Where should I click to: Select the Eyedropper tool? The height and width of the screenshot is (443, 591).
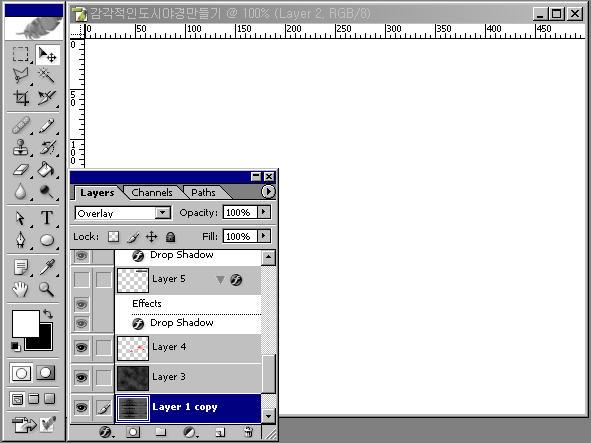pos(47,267)
